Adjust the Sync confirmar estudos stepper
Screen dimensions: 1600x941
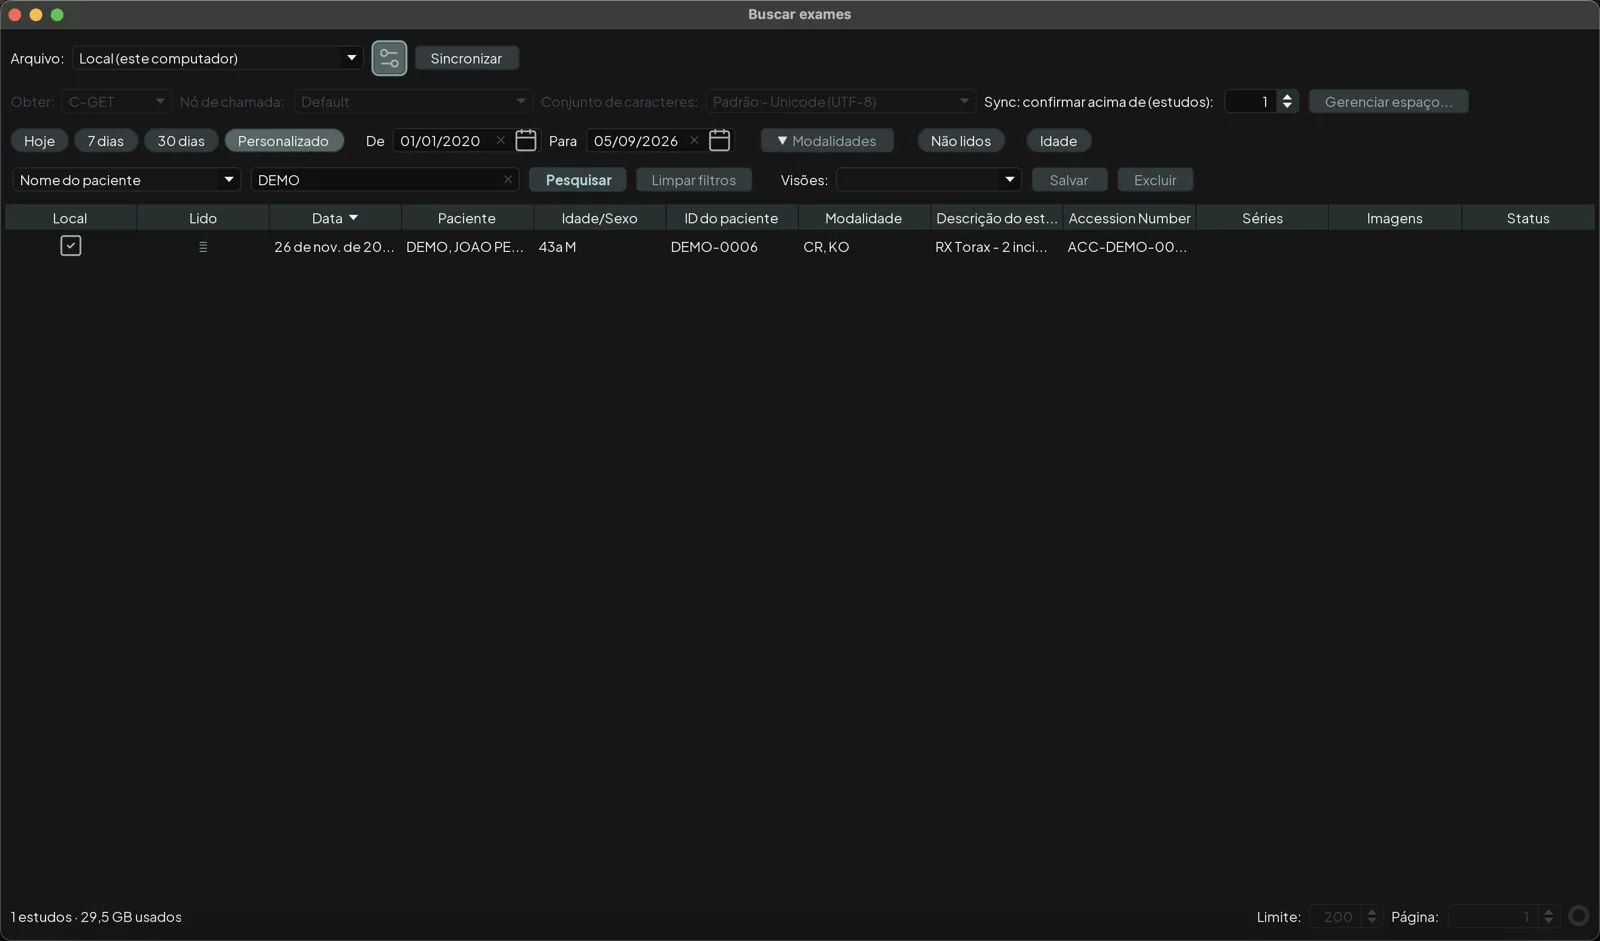(1287, 102)
